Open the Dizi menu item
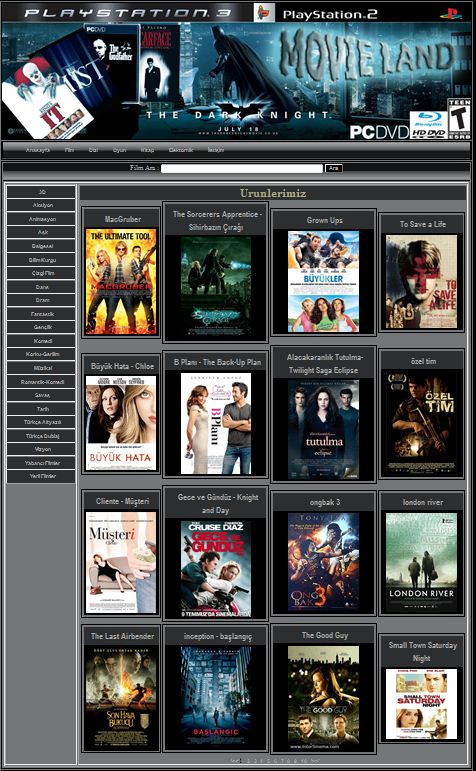This screenshot has width=476, height=771. point(93,150)
